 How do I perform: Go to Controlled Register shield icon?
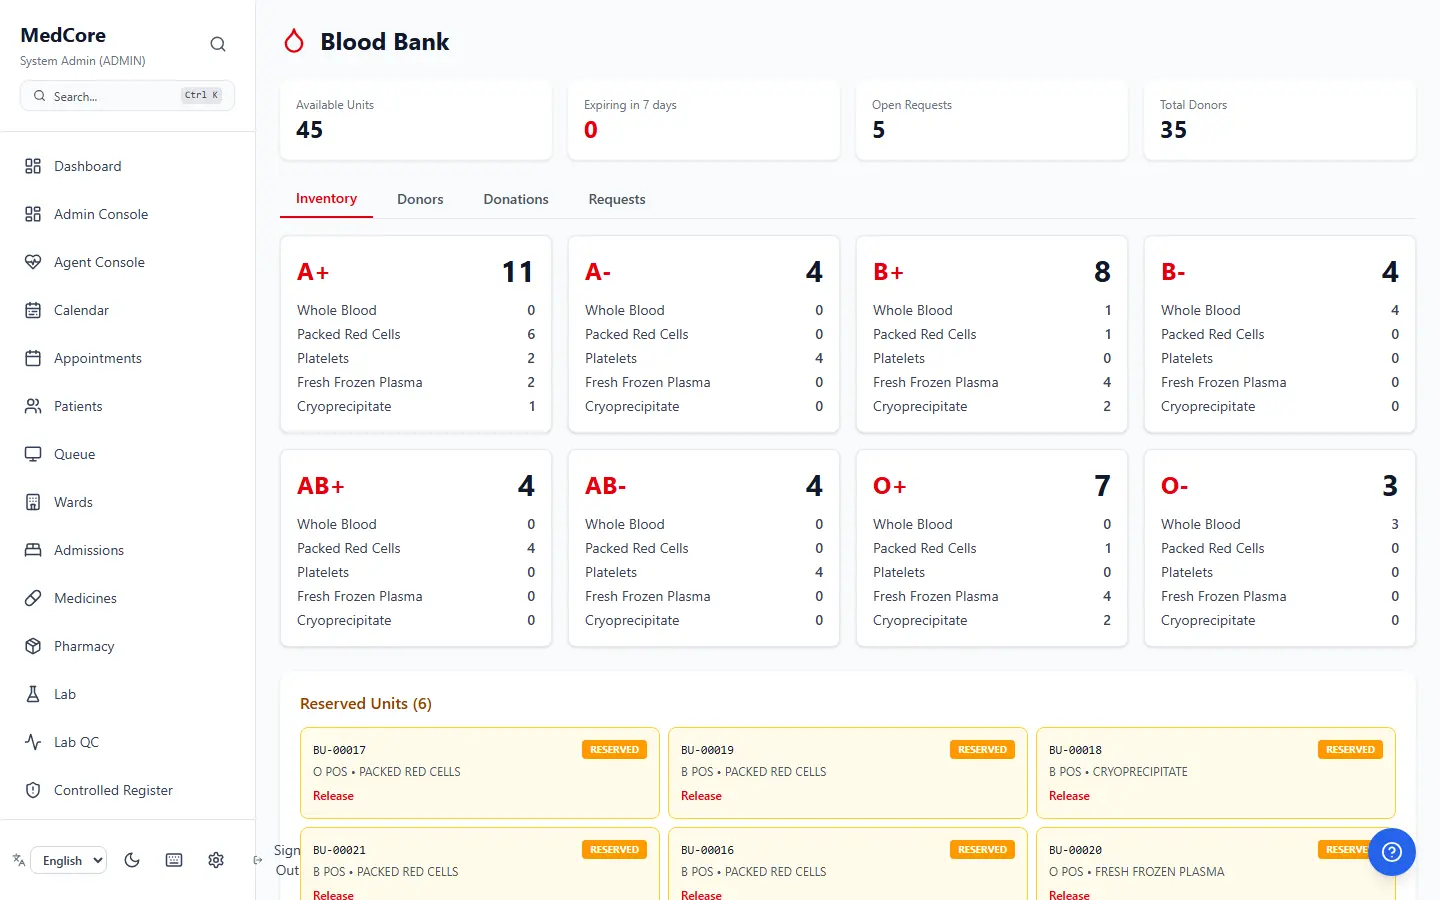point(33,790)
